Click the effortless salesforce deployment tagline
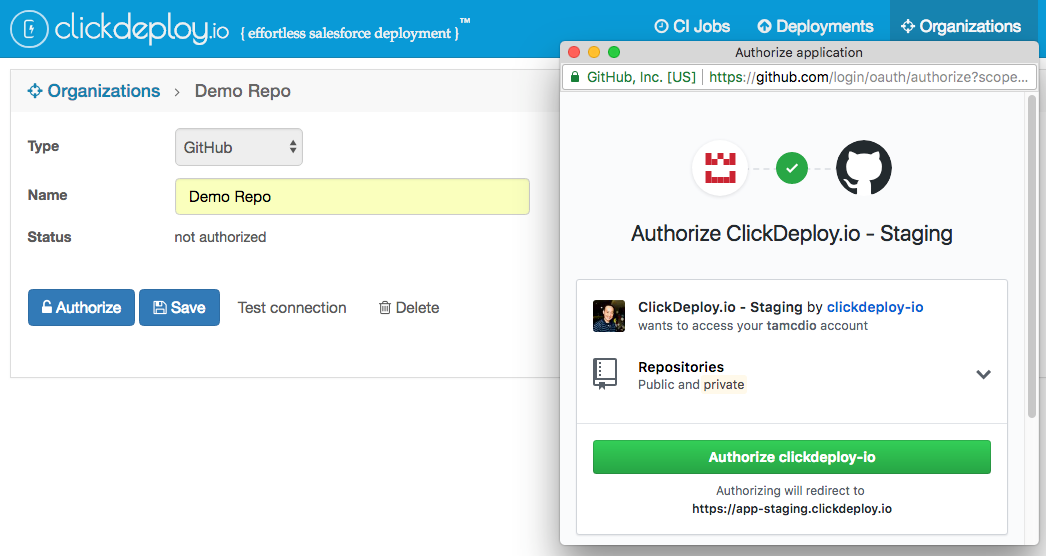This screenshot has width=1046, height=556. click(x=350, y=33)
